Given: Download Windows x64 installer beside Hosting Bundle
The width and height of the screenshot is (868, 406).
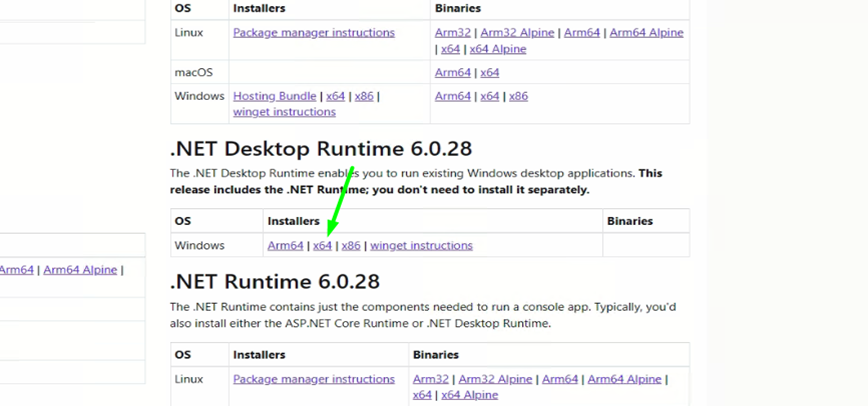Looking at the screenshot, I should 335,96.
